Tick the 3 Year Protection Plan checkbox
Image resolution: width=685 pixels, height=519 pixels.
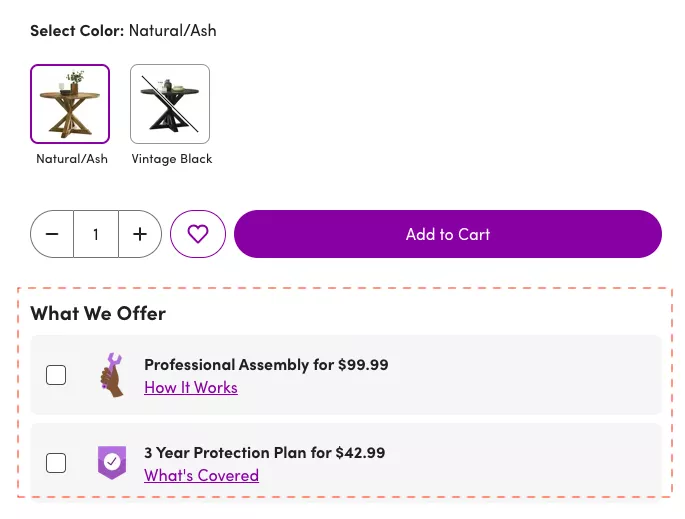(57, 463)
